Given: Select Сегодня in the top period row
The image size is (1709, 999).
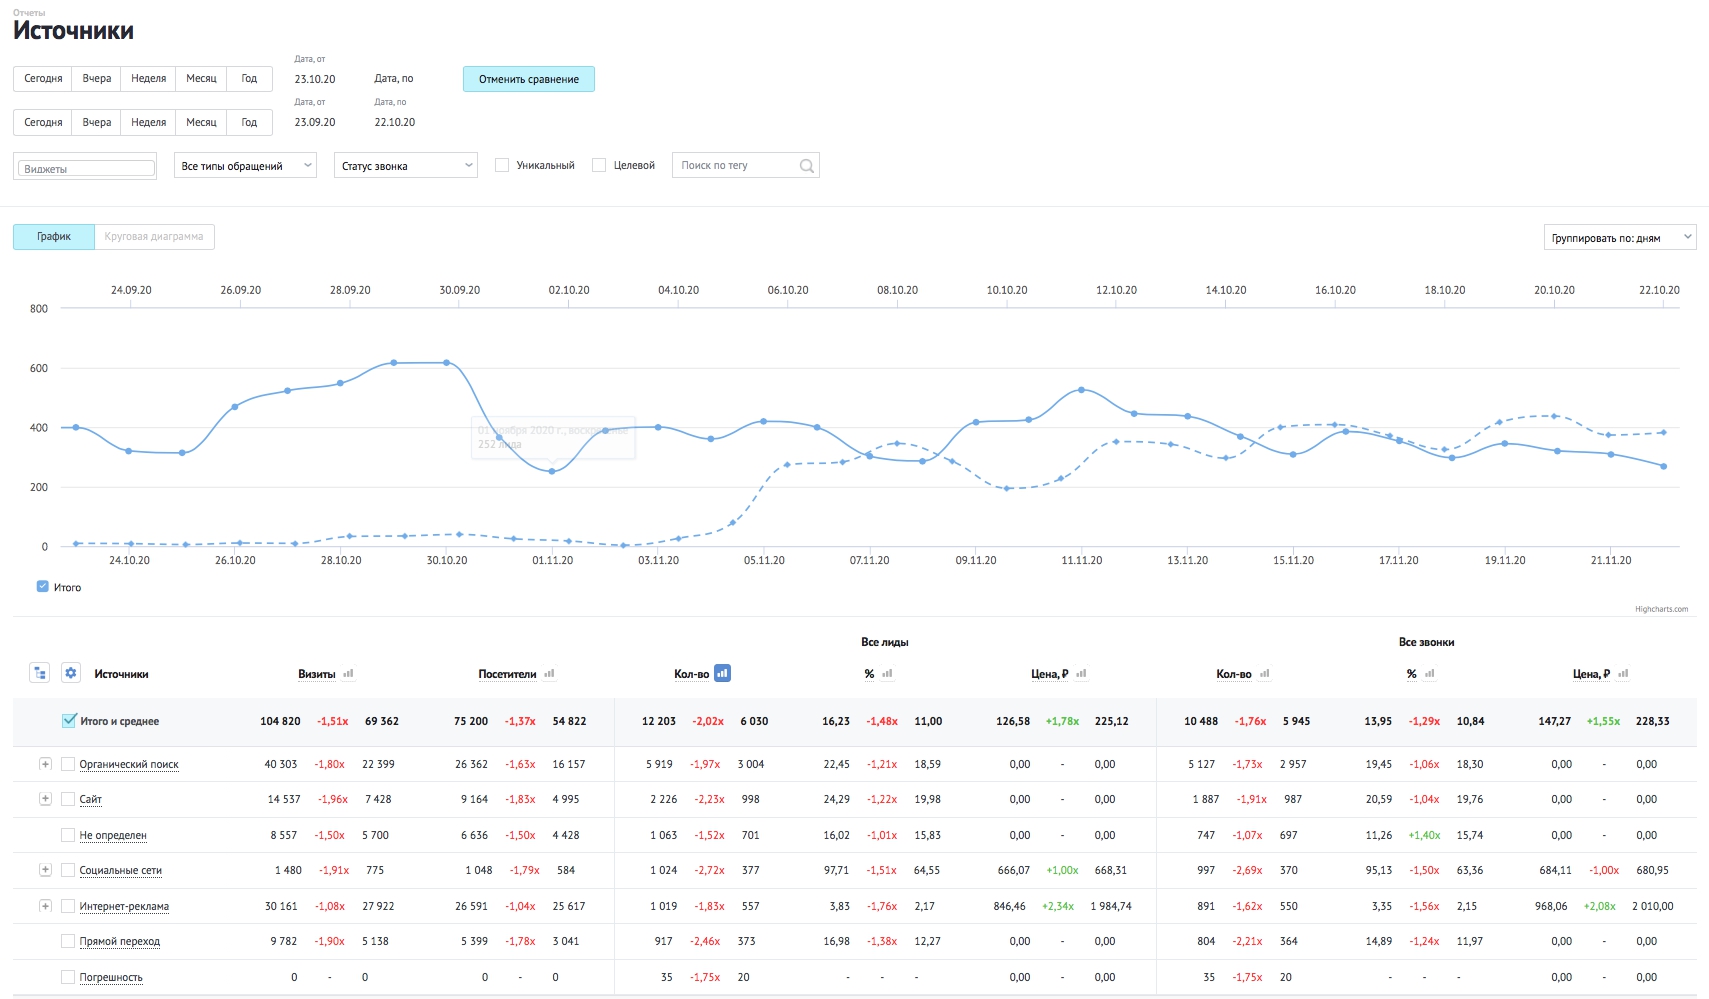Looking at the screenshot, I should click(x=43, y=78).
